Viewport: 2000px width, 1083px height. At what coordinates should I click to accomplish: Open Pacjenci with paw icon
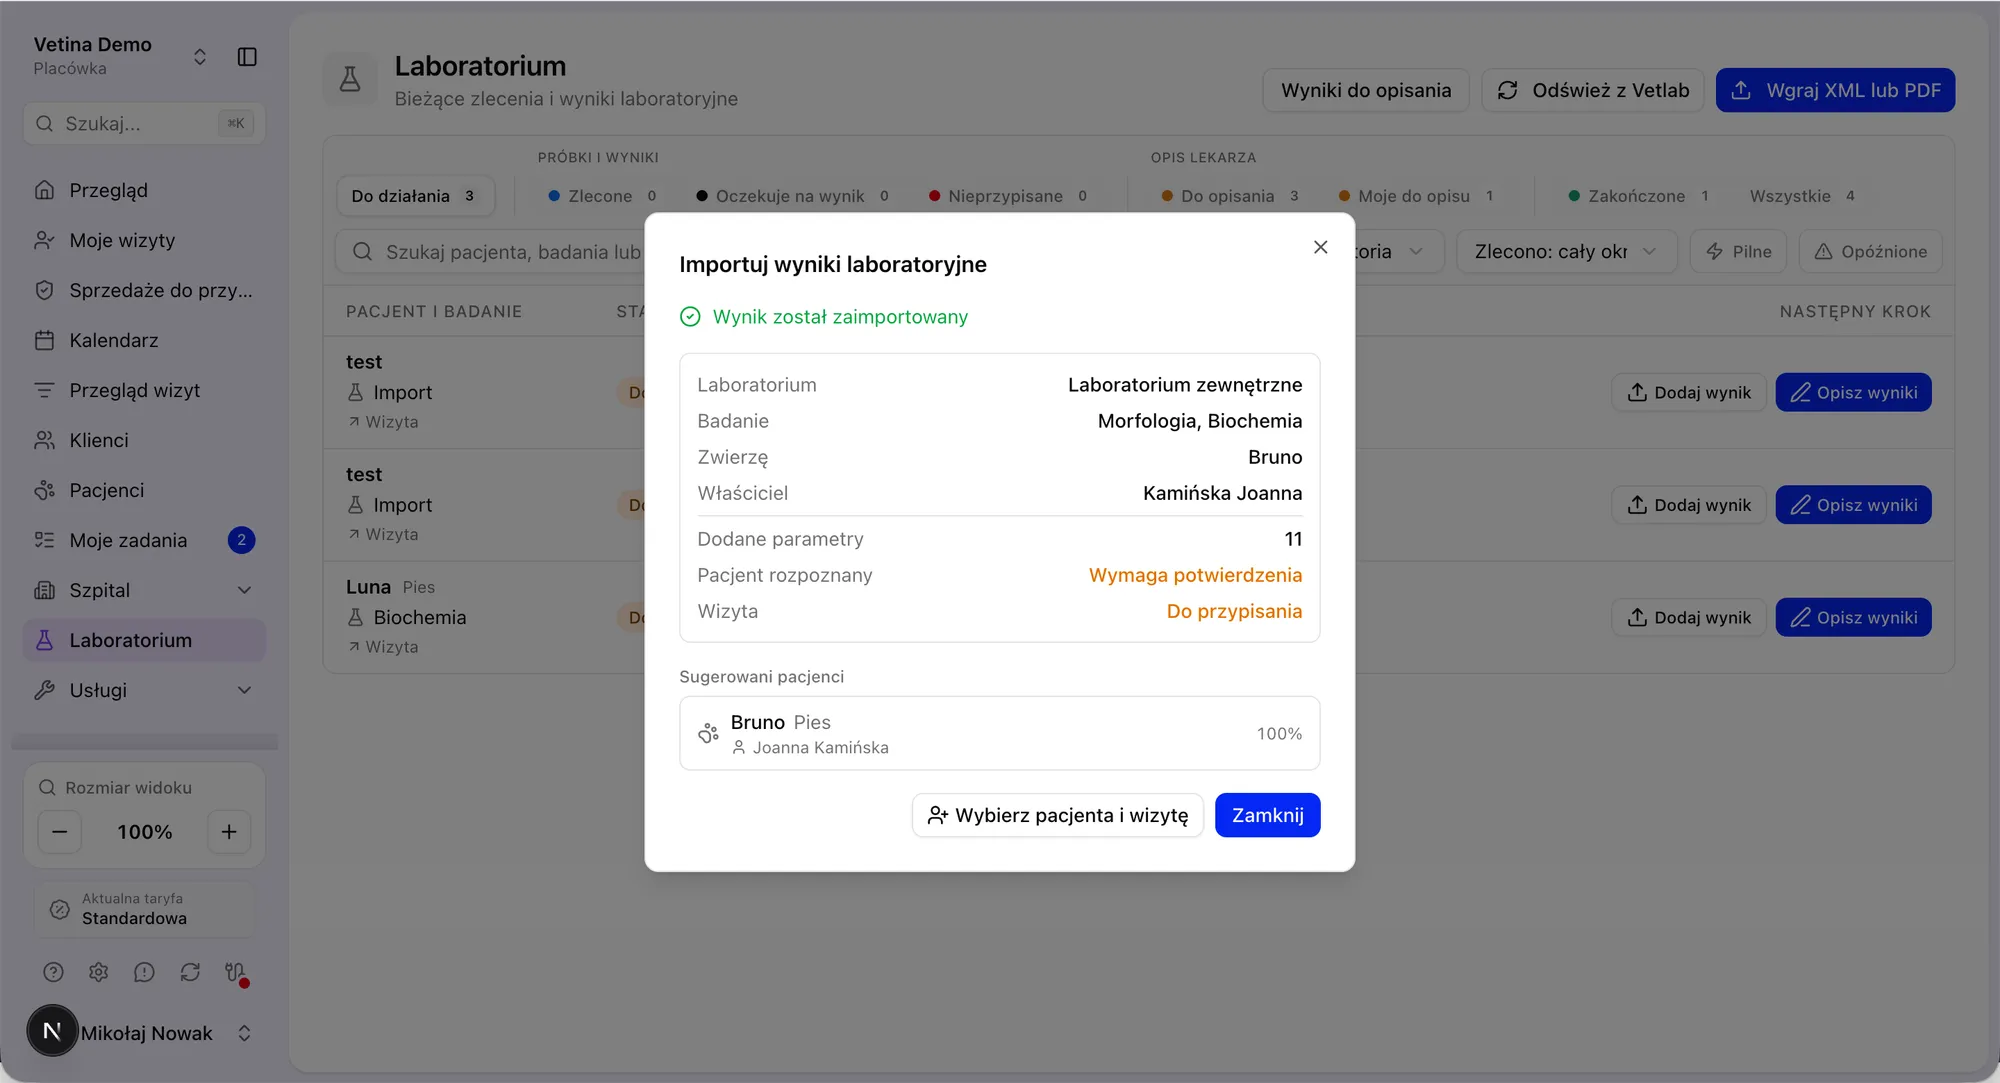[144, 490]
